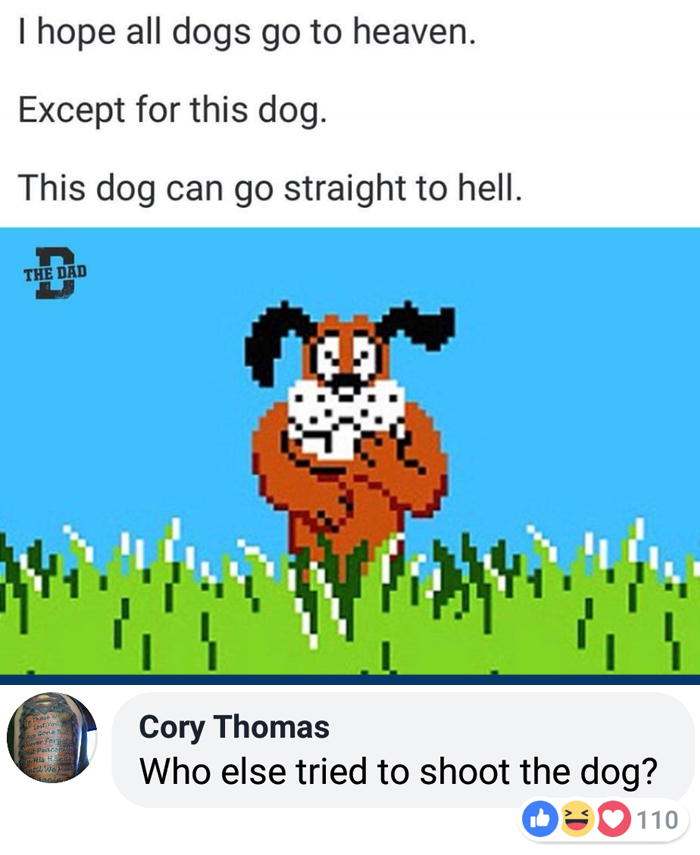Select the comment text about shooting the dog
This screenshot has height=855, width=700.
tap(399, 772)
